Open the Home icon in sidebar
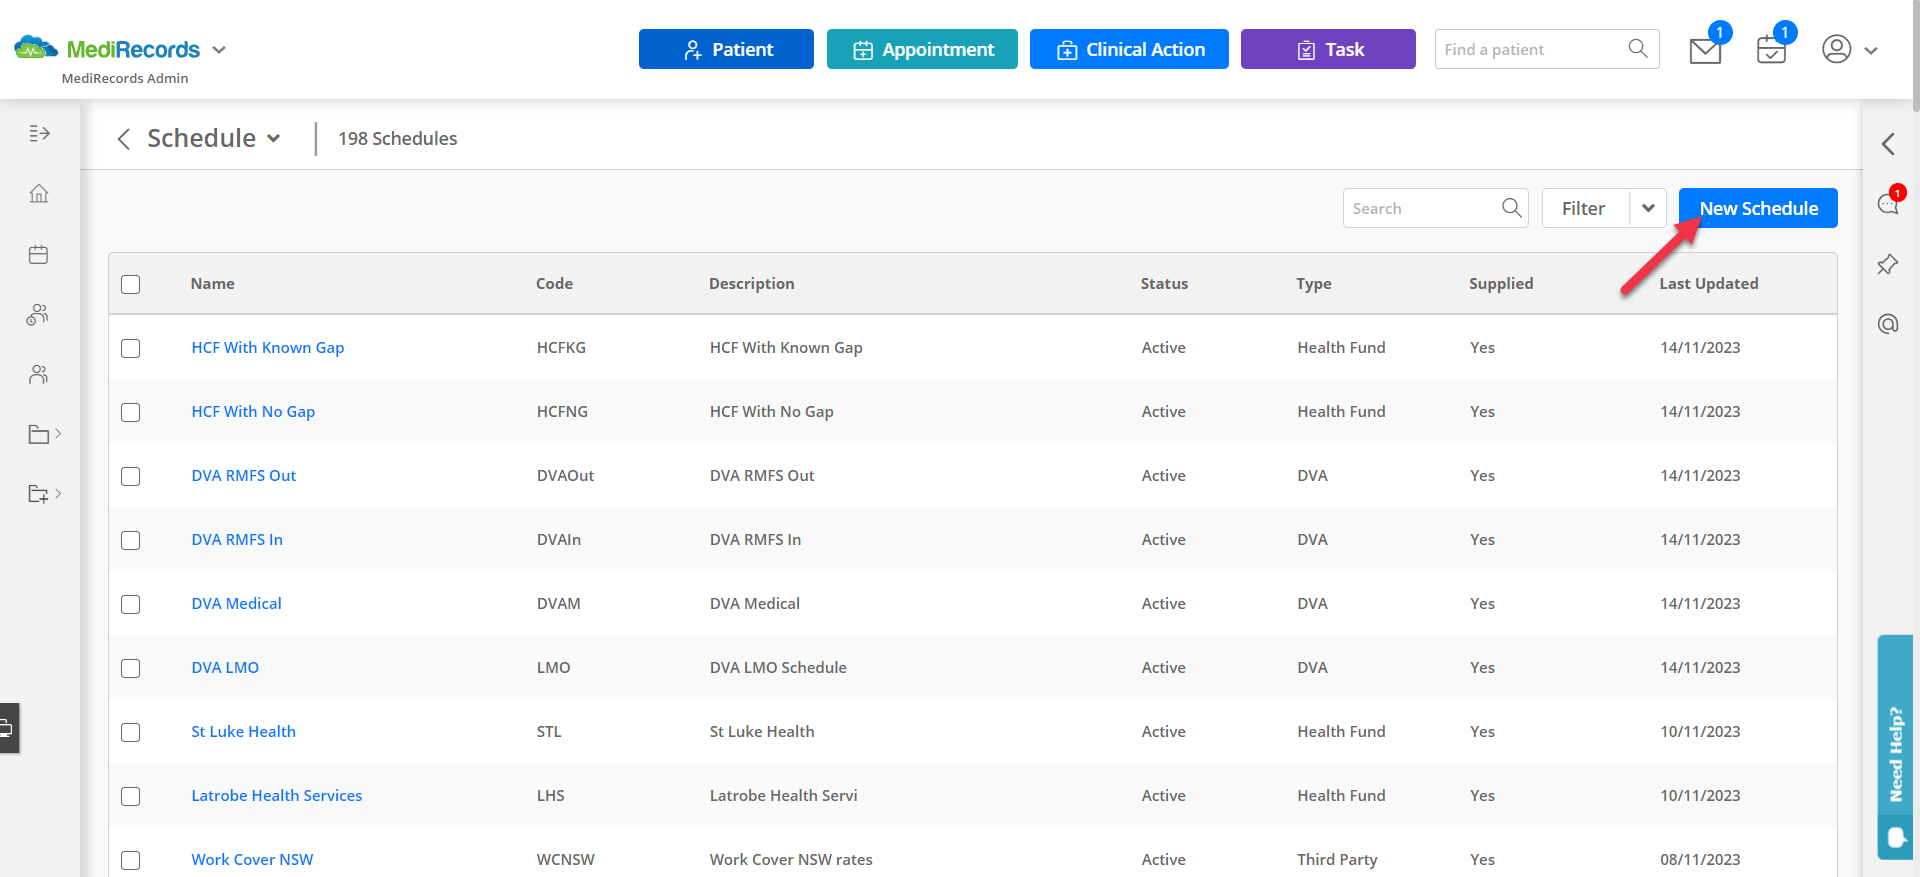The width and height of the screenshot is (1920, 877). (39, 193)
